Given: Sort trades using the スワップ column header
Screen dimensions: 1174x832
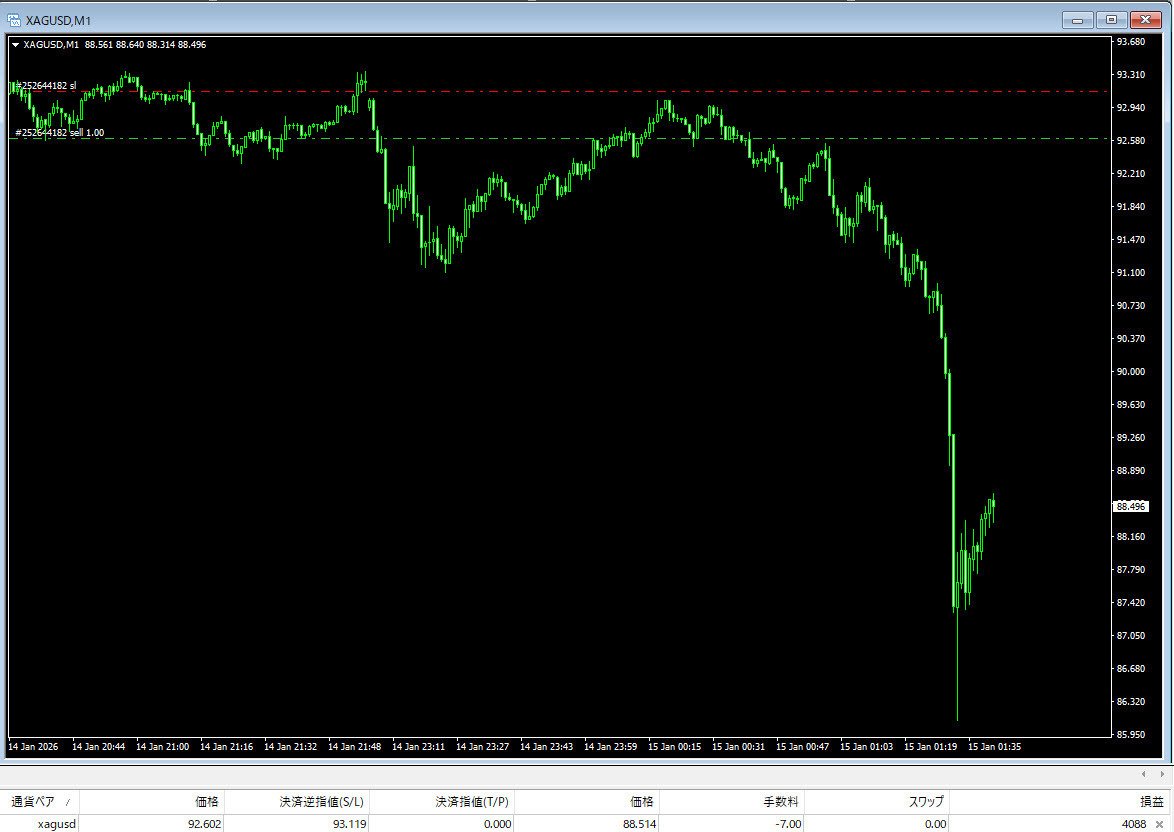Looking at the screenshot, I should (925, 801).
